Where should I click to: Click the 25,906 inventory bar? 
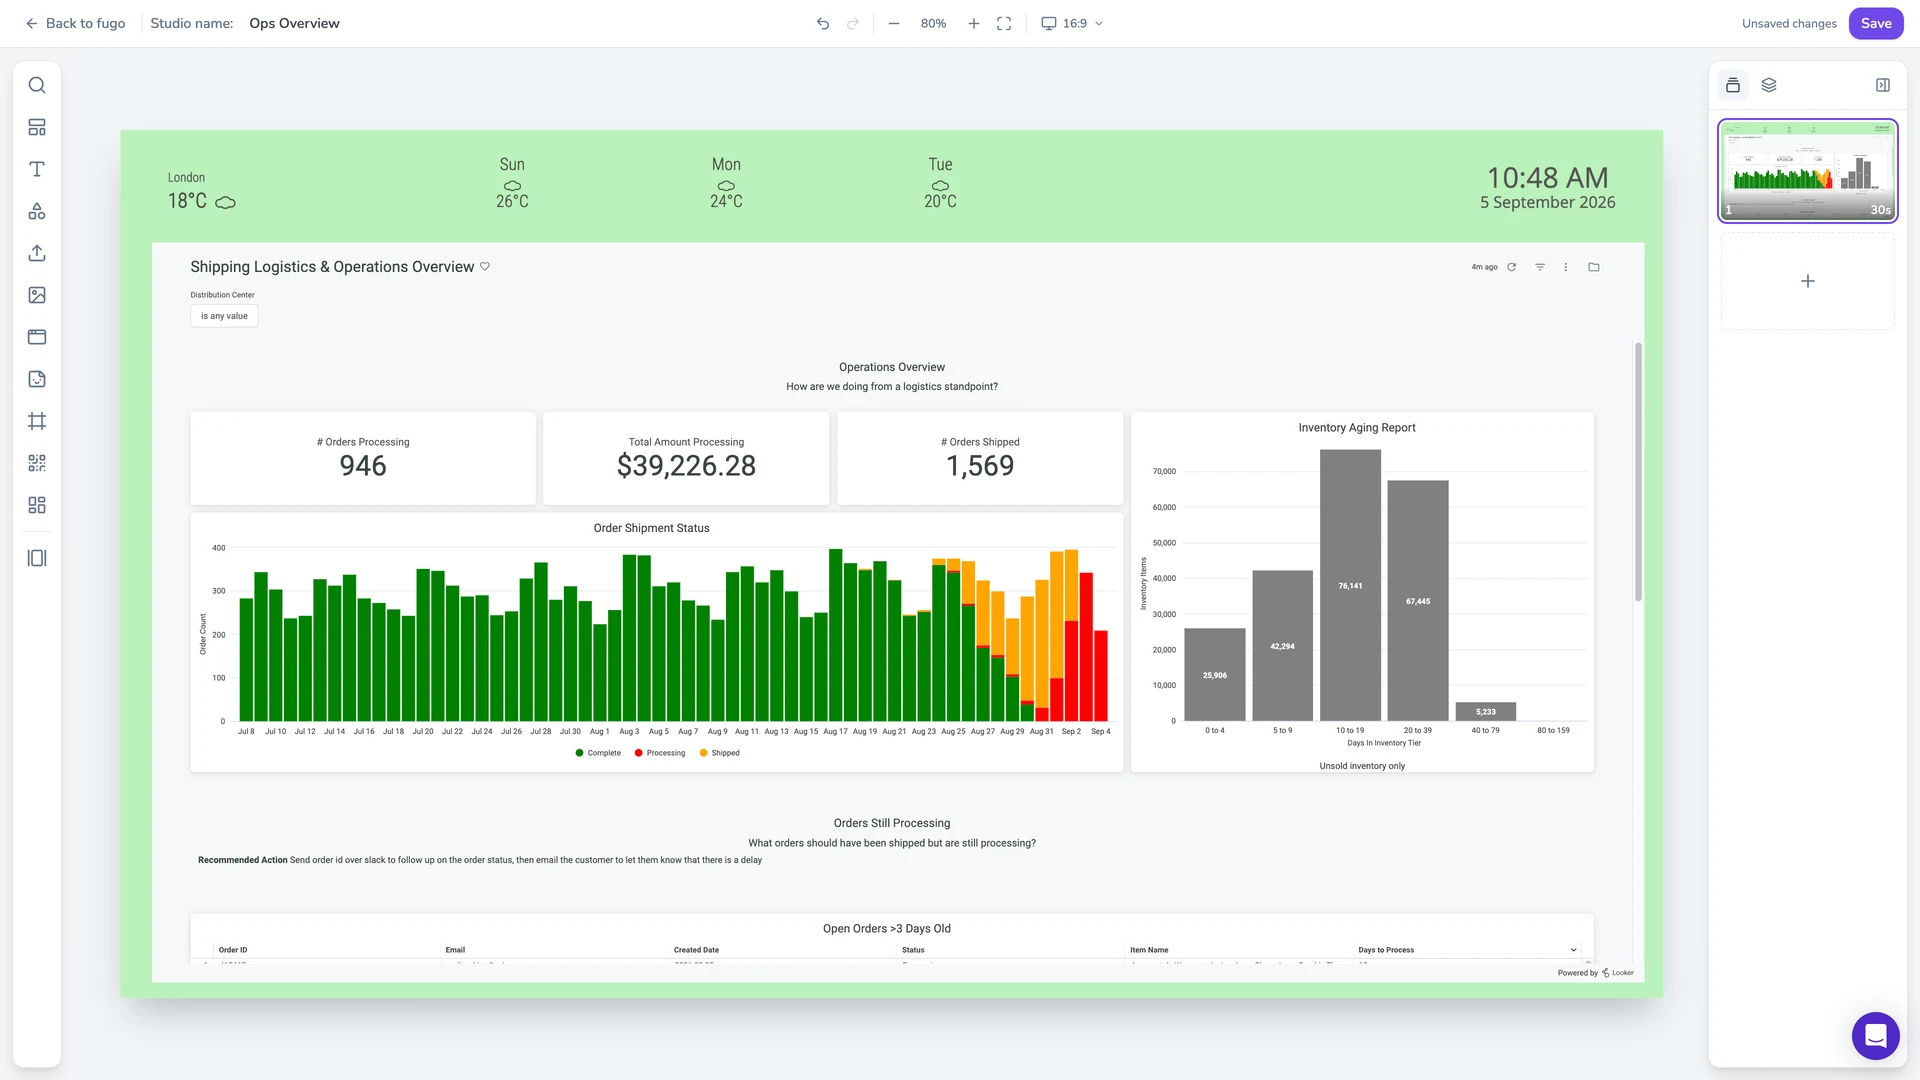(1214, 675)
